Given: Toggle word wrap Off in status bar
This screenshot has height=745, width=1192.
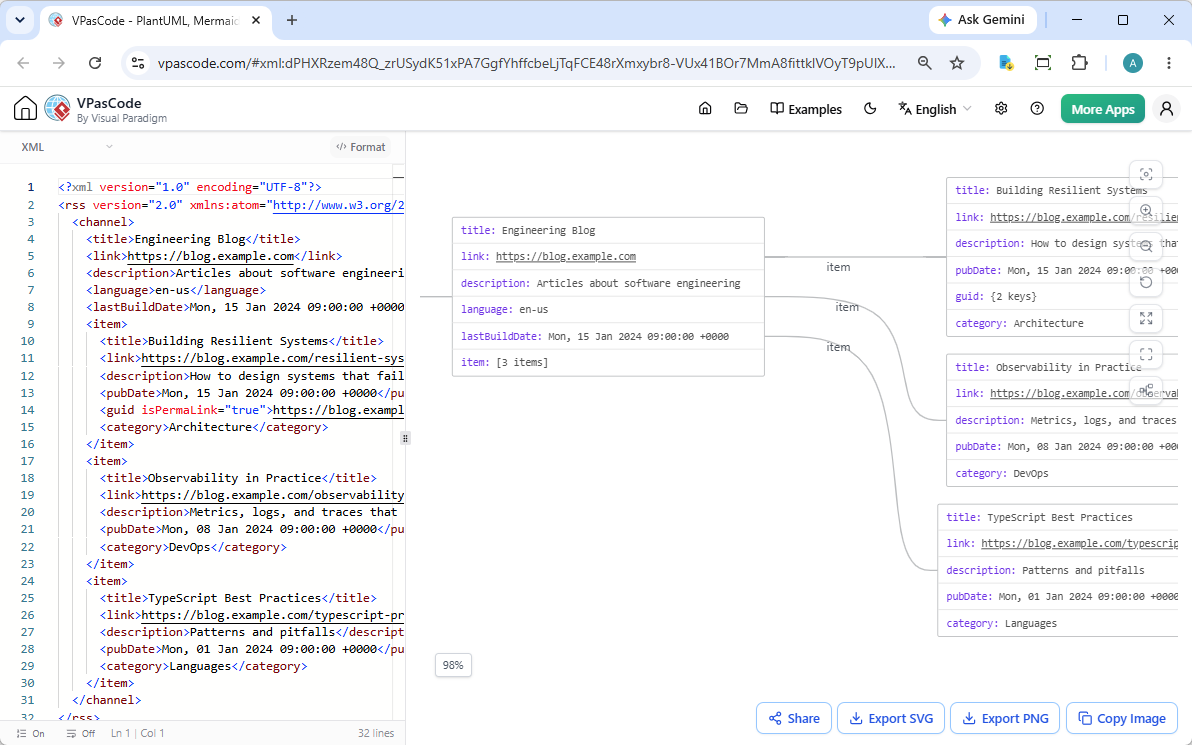Looking at the screenshot, I should [x=81, y=734].
